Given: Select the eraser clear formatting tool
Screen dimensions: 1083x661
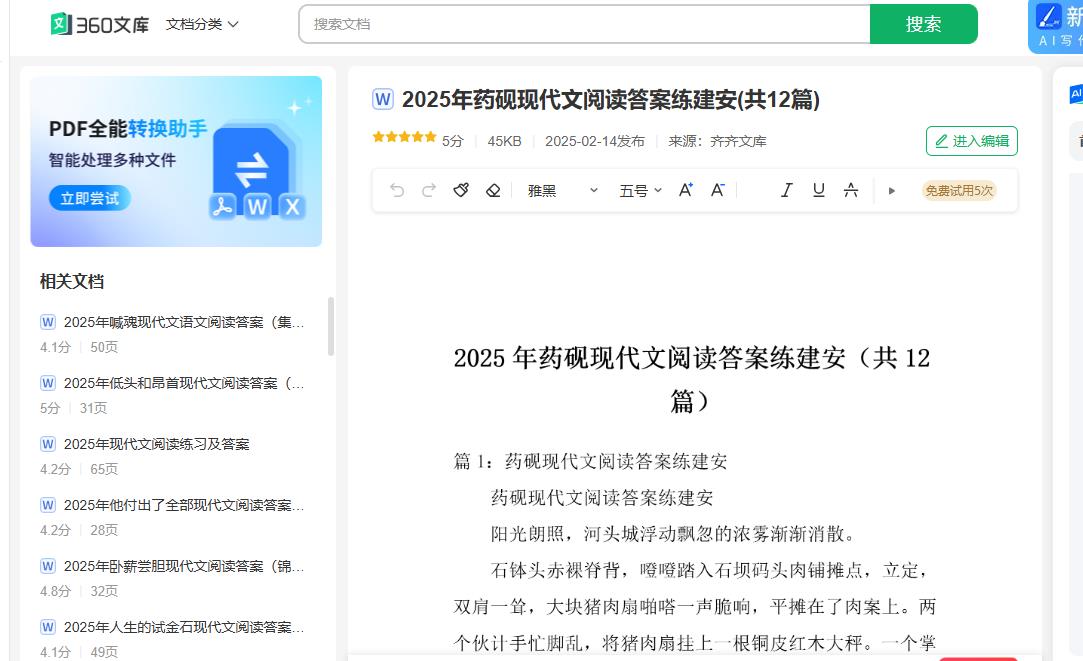Looking at the screenshot, I should 492,190.
